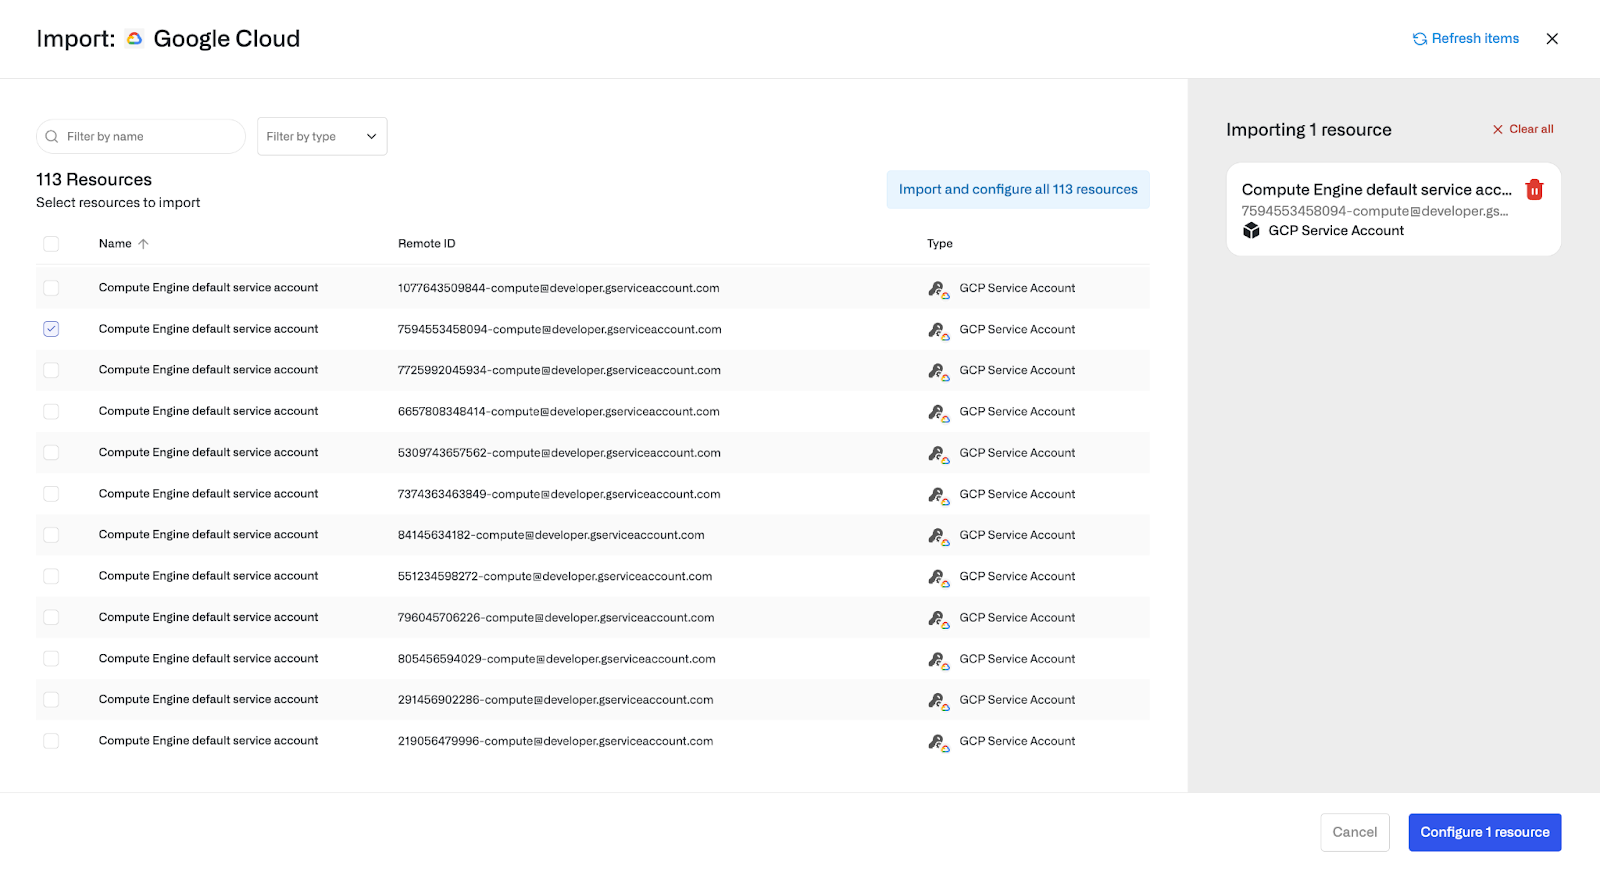Click the X icon beside Clear all

[x=1498, y=130]
